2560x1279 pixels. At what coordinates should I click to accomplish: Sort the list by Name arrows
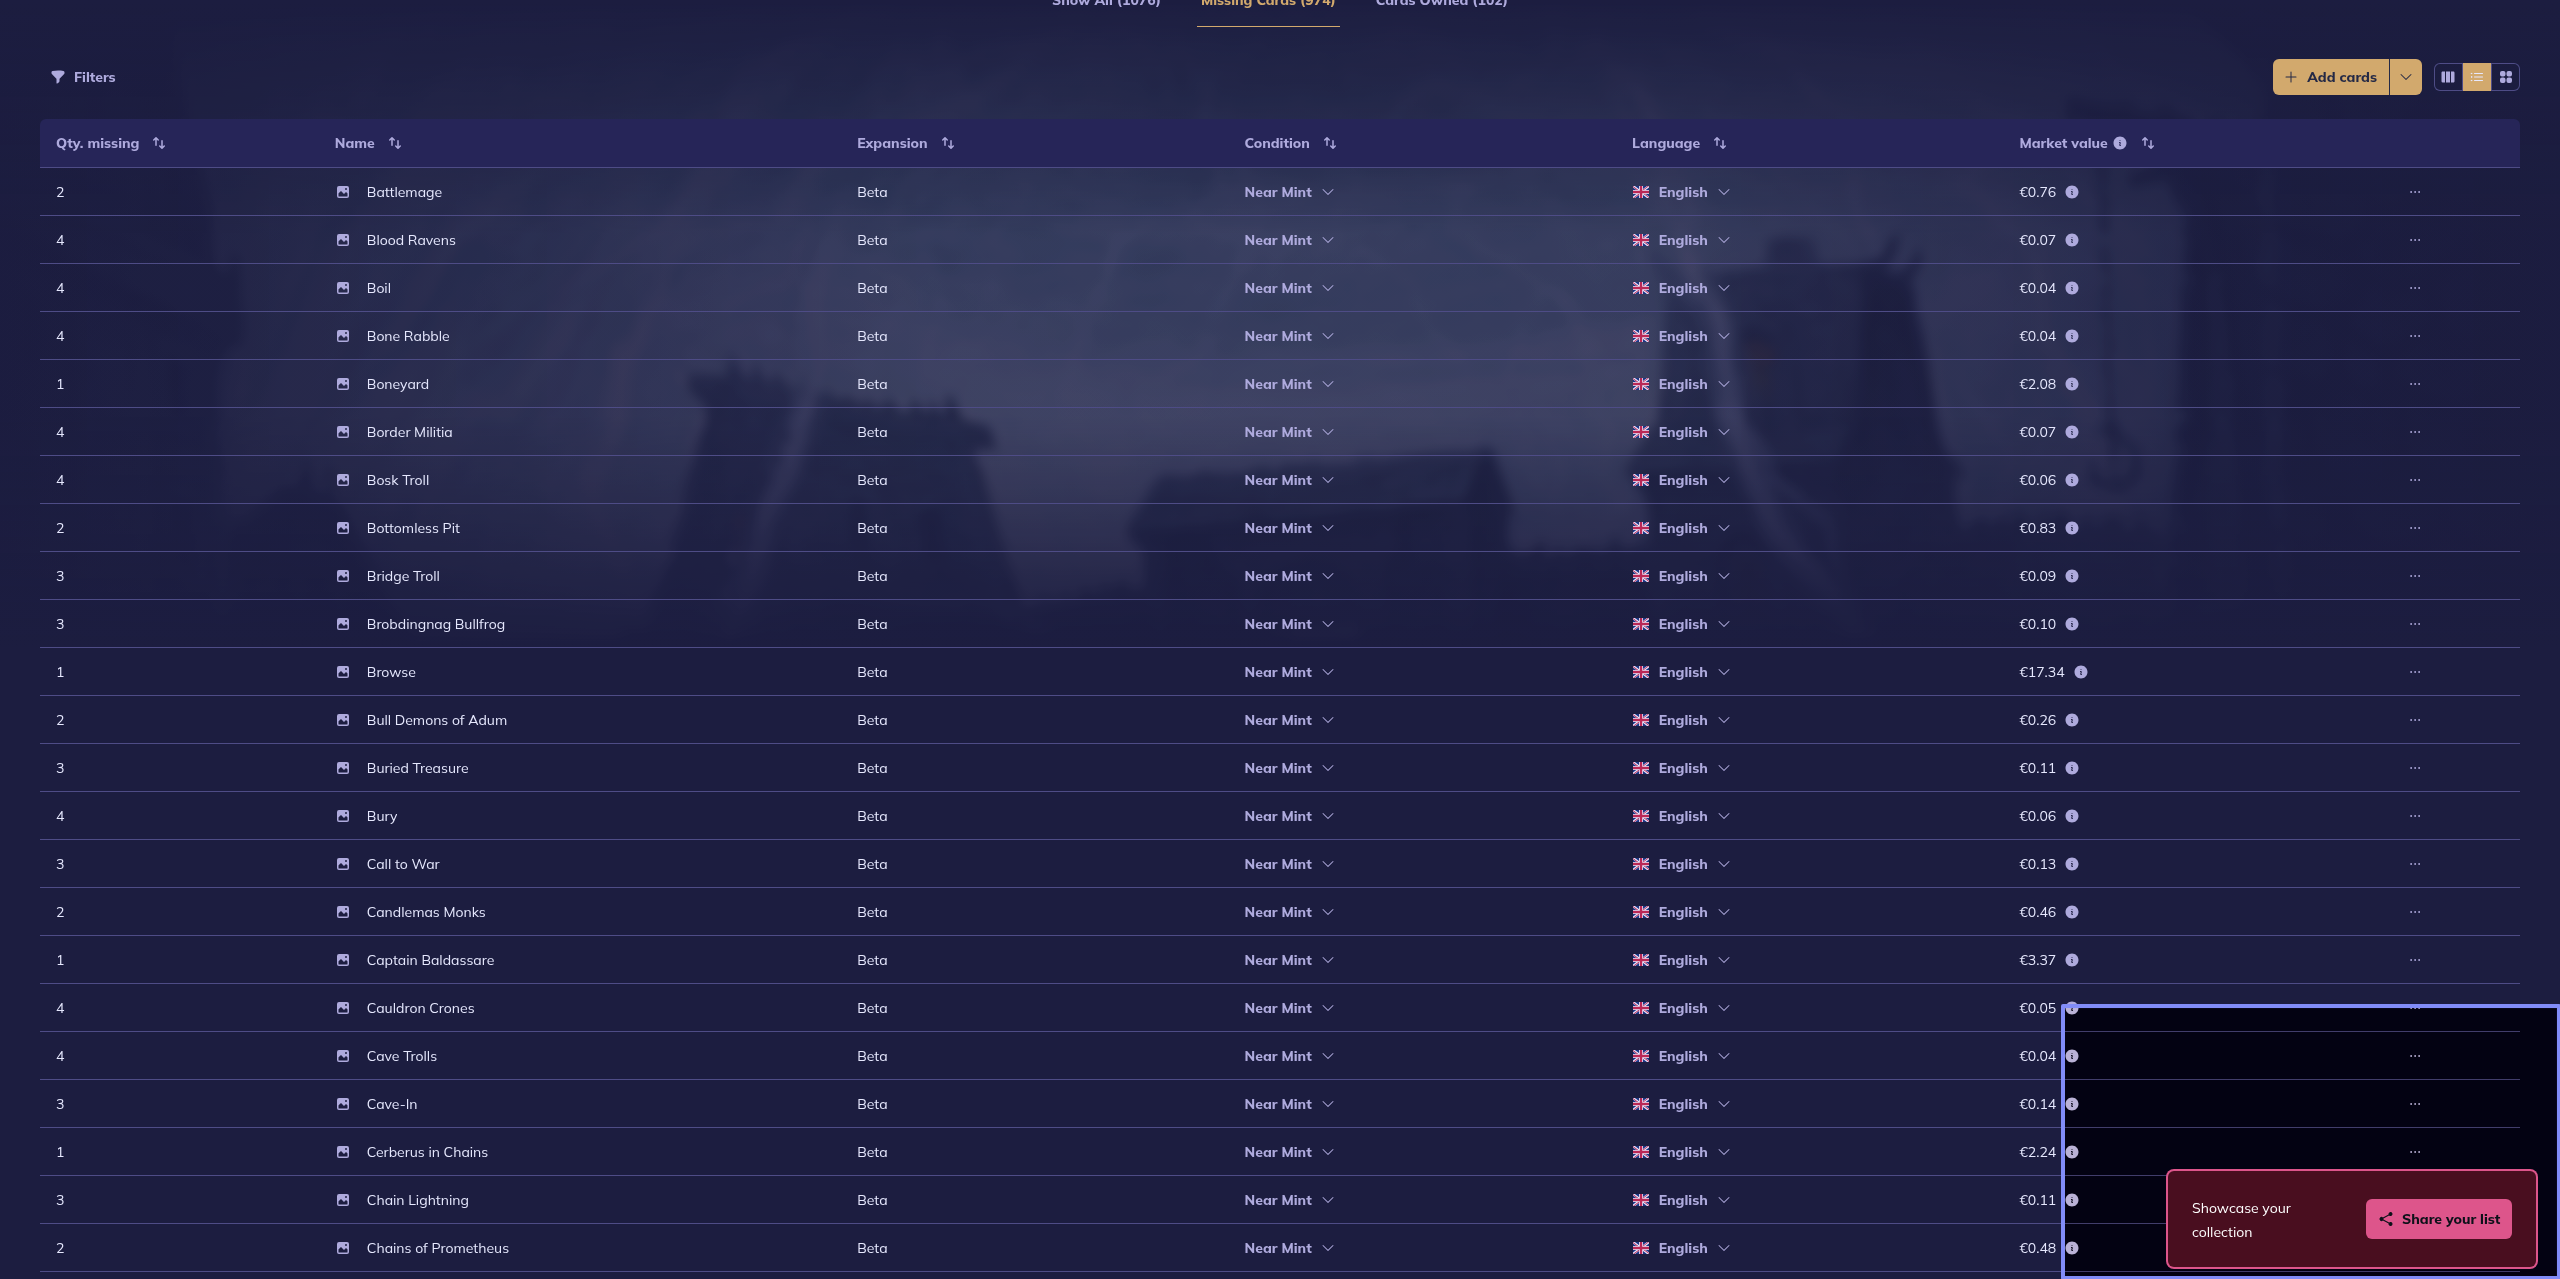395,143
